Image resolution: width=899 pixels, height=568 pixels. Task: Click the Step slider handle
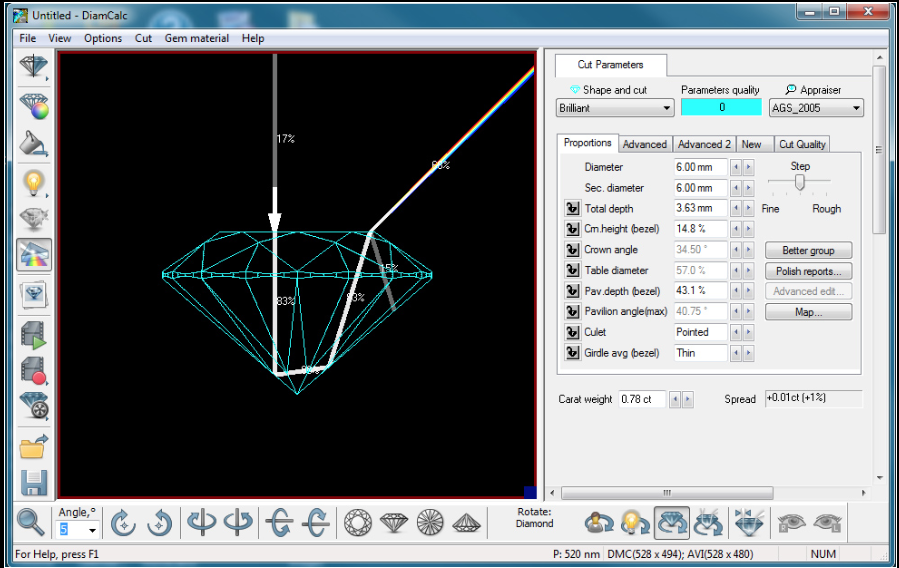(799, 182)
